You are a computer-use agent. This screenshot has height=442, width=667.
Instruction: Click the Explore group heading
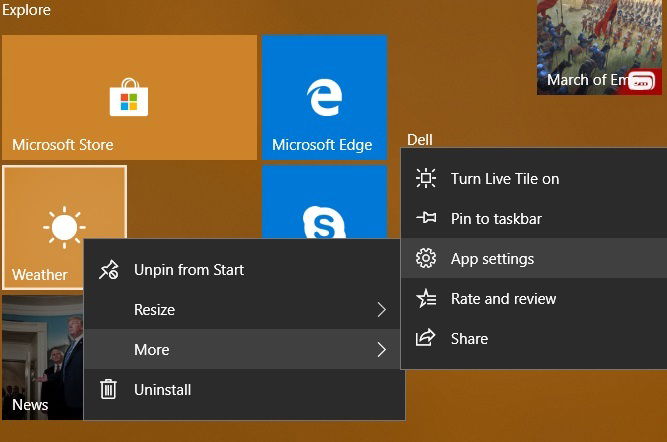(26, 9)
